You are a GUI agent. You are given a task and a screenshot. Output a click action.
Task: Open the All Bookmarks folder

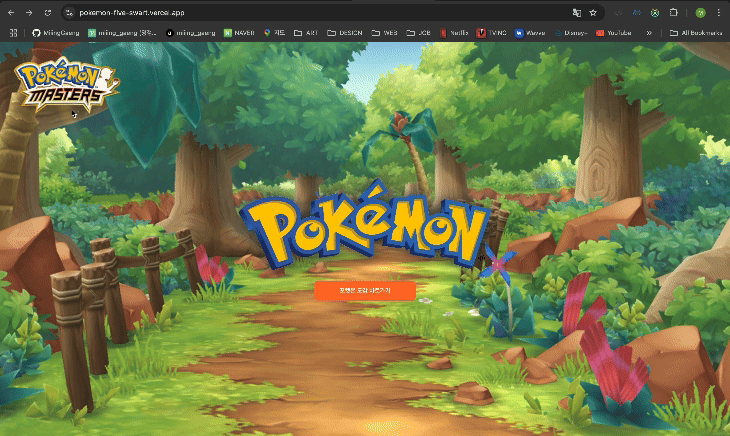[x=696, y=33]
